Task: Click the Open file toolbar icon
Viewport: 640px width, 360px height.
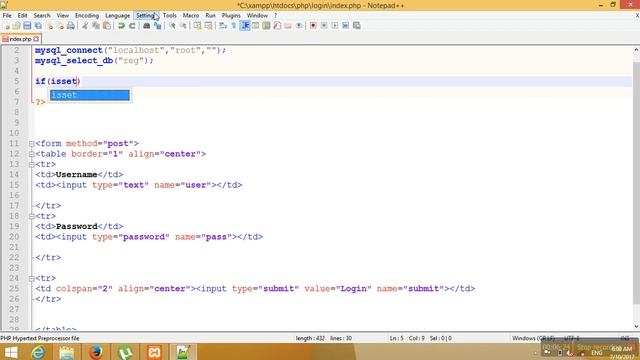Action: (16, 26)
